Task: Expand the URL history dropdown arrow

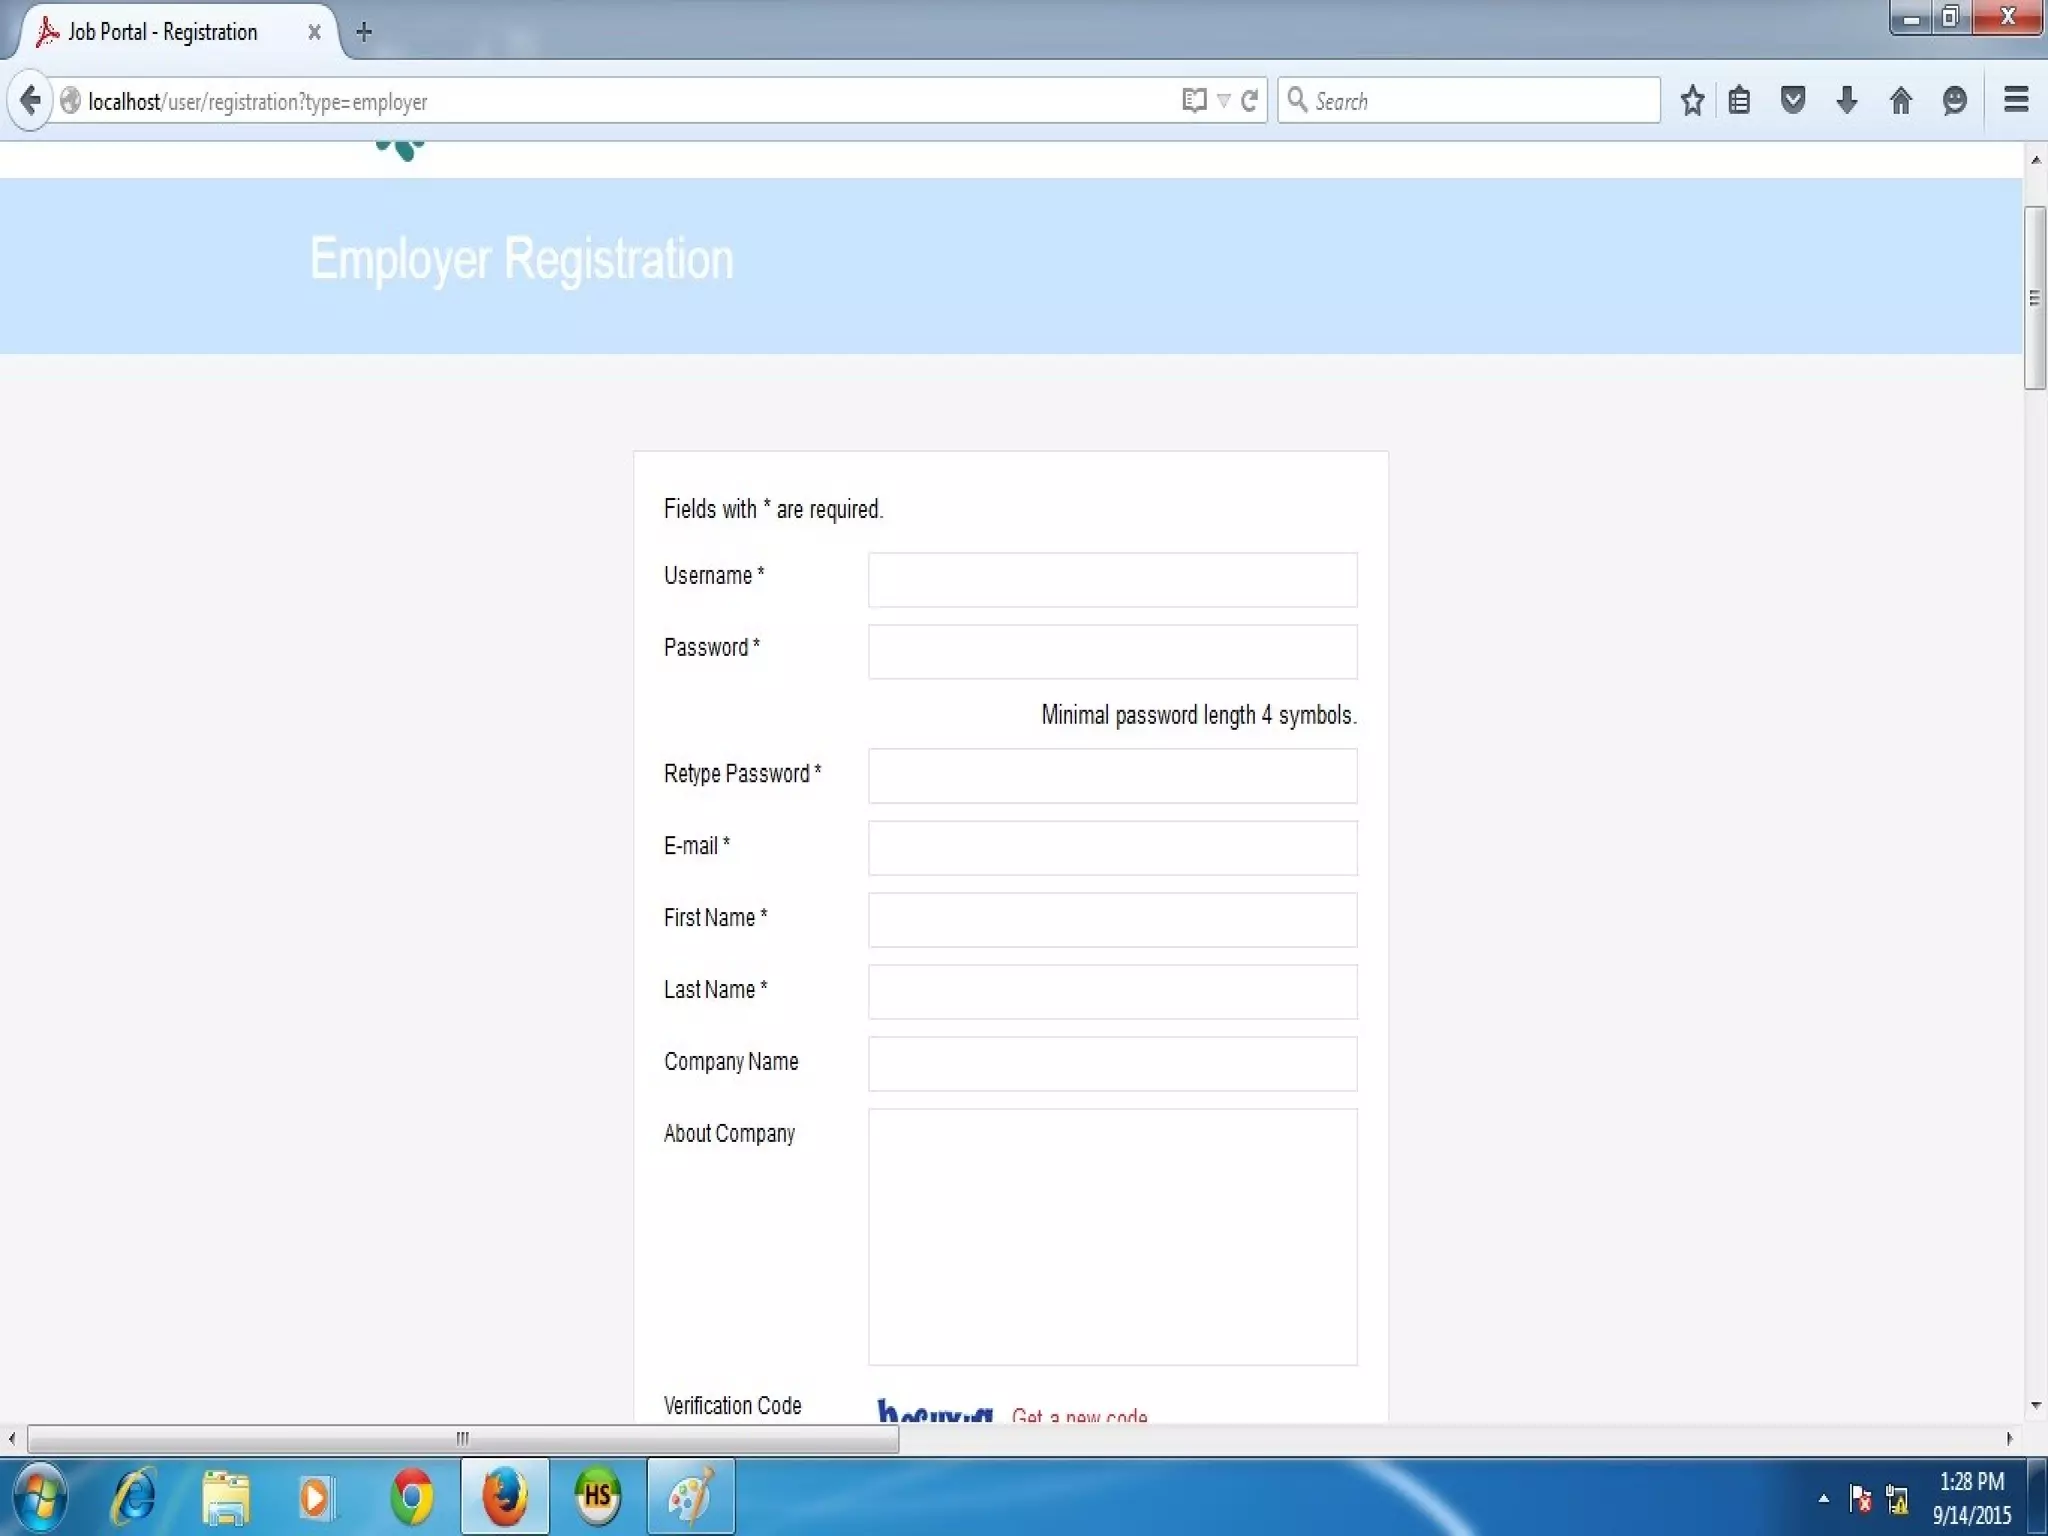Action: coord(1223,100)
